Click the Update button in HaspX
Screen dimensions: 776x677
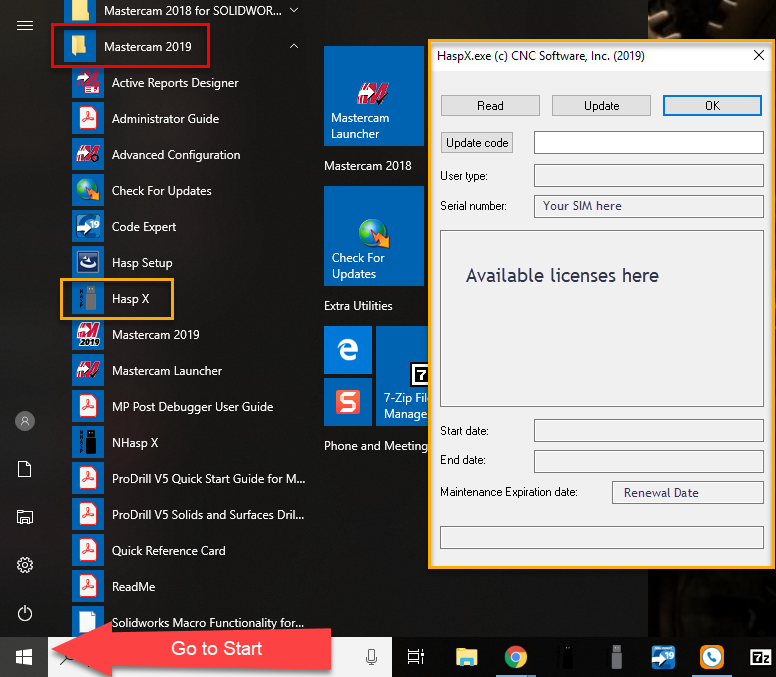tap(601, 105)
